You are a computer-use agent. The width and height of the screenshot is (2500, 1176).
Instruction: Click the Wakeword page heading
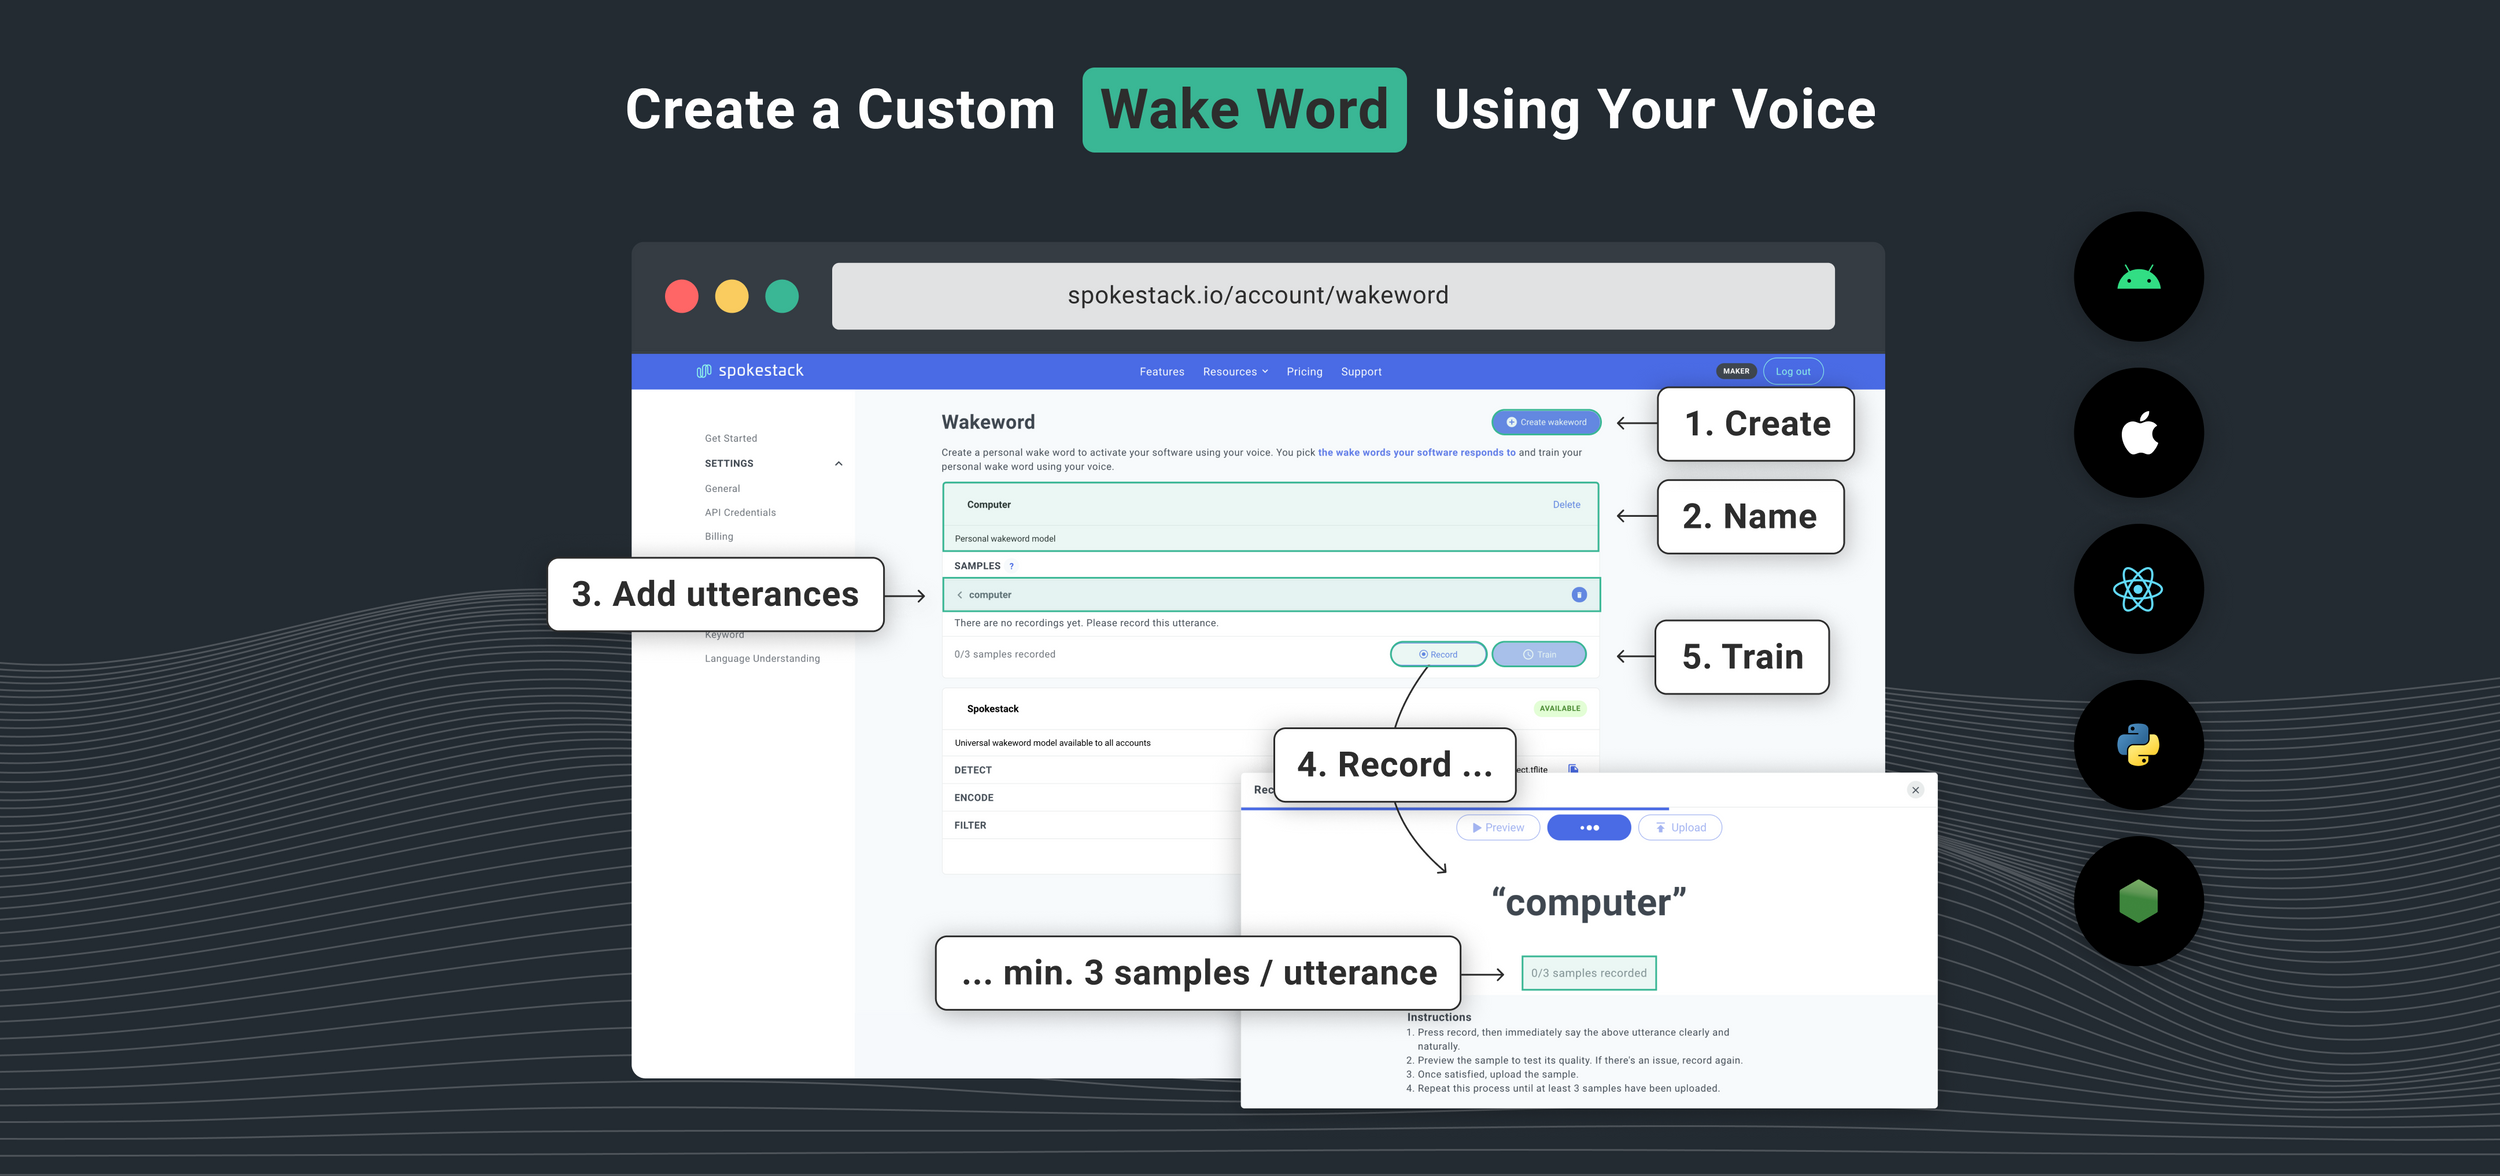coord(988,423)
